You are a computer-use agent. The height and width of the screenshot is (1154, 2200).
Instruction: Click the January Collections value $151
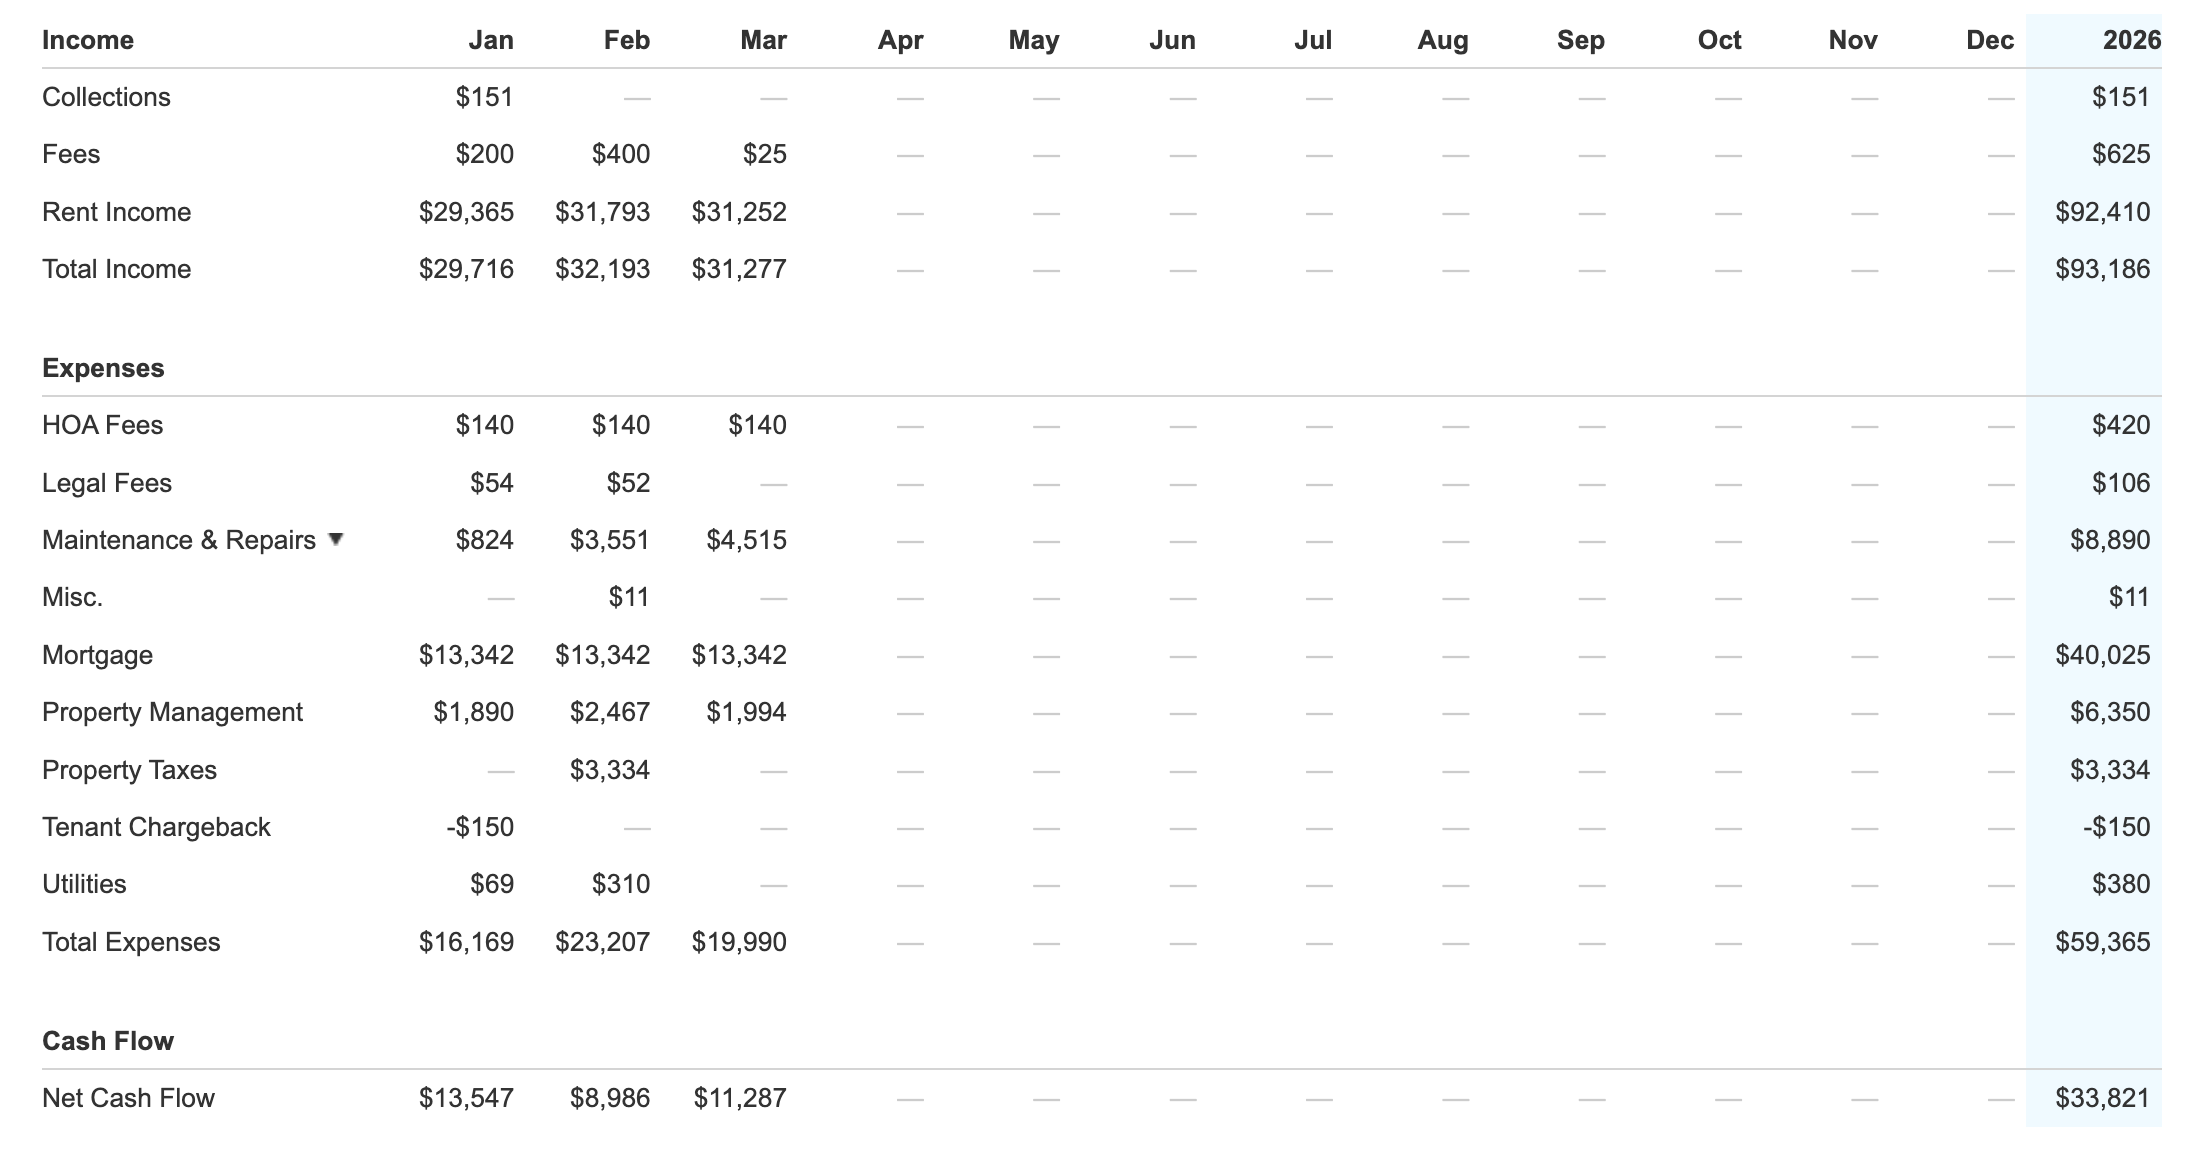[x=484, y=97]
